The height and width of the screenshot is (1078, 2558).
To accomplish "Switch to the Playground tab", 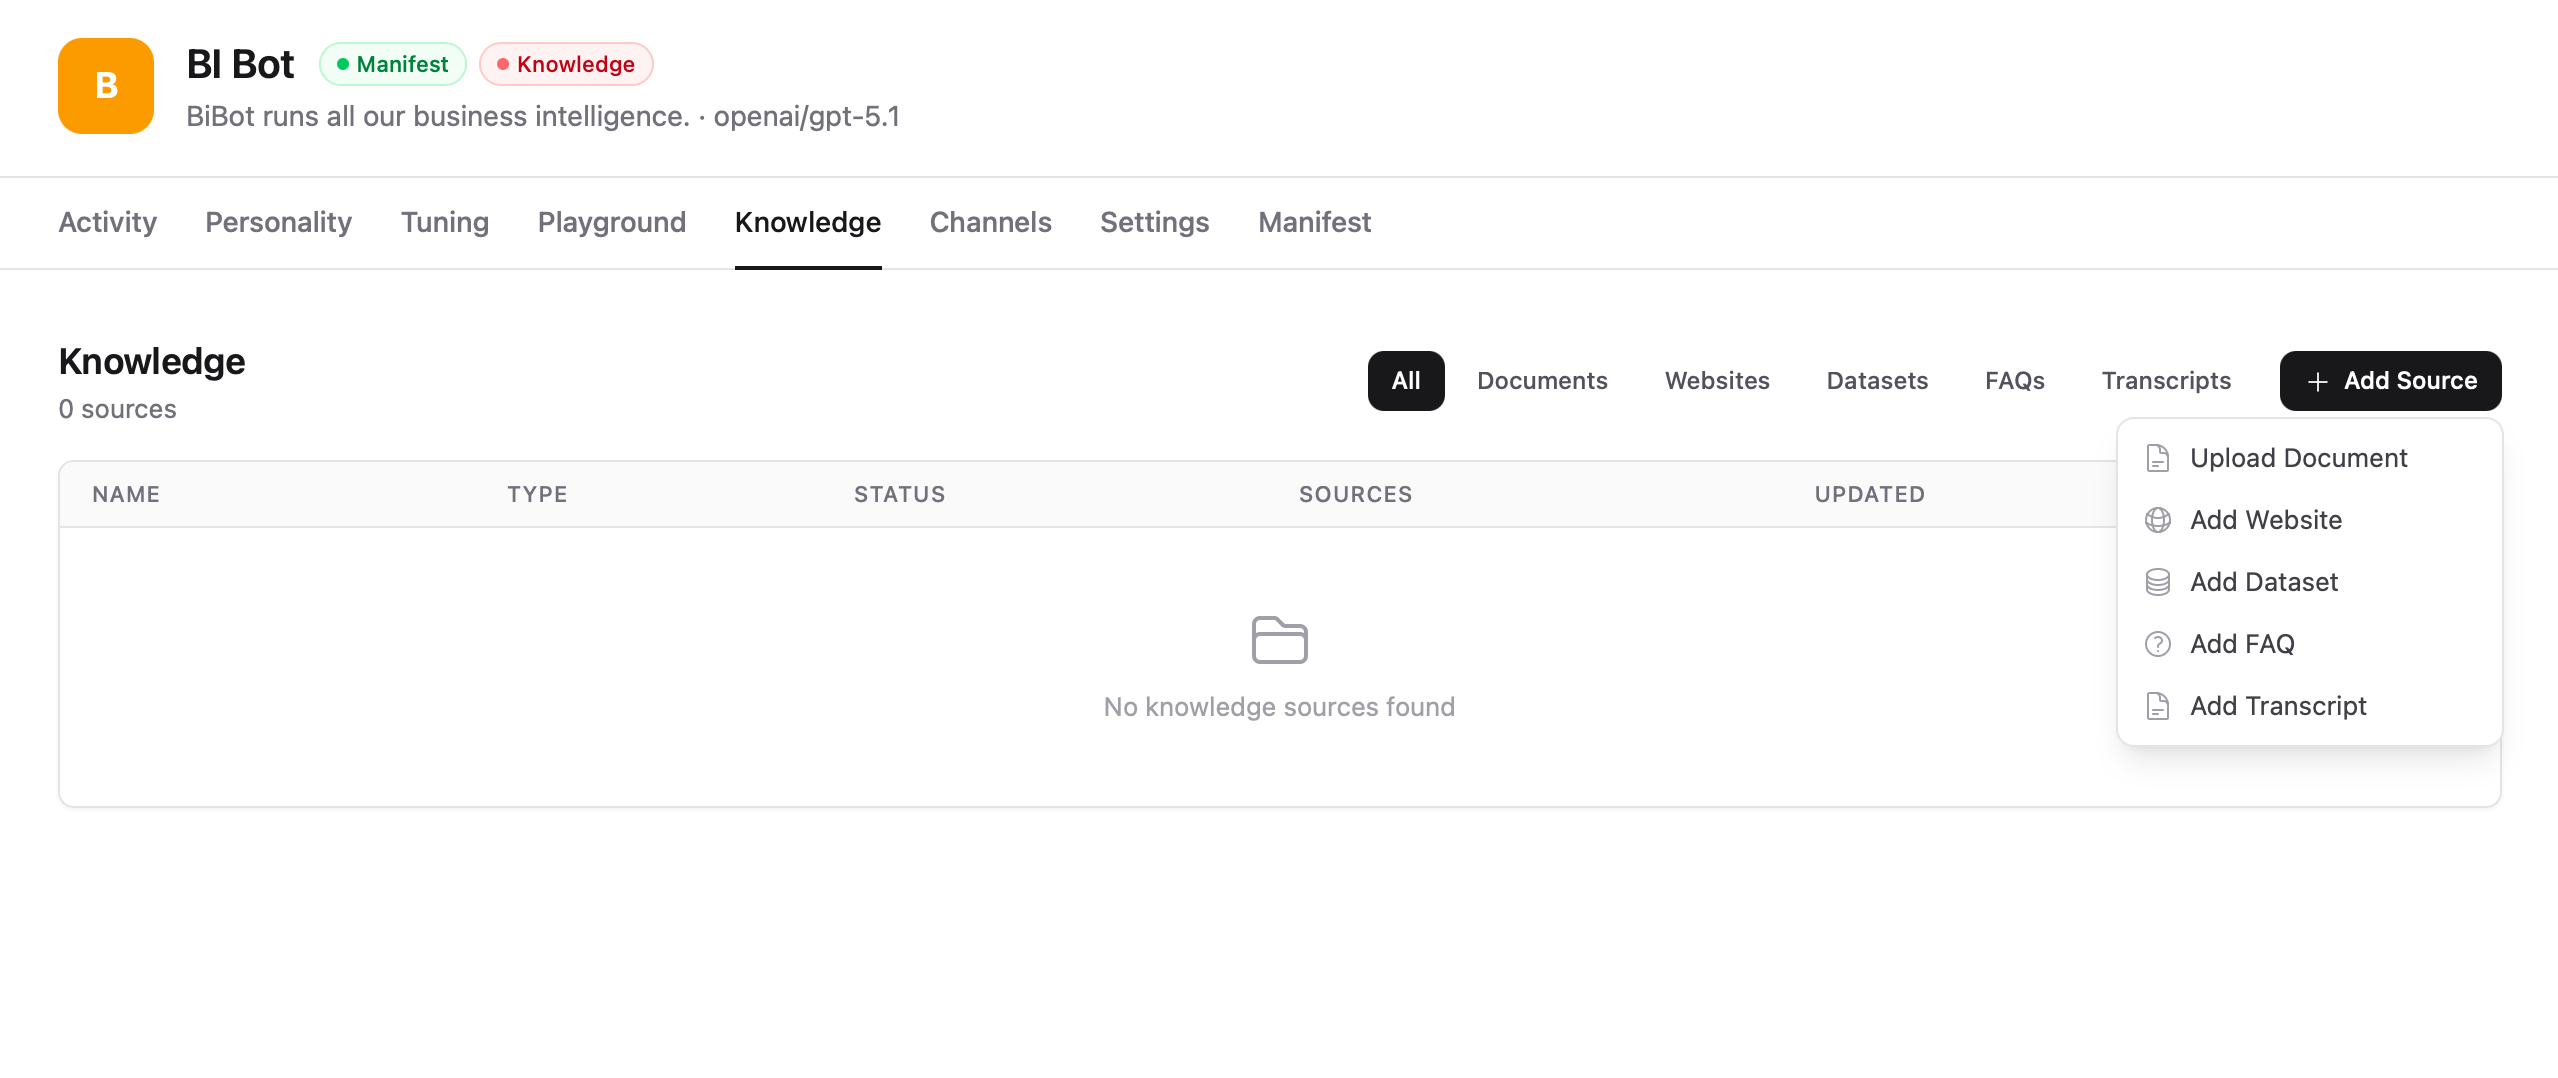I will coord(611,222).
